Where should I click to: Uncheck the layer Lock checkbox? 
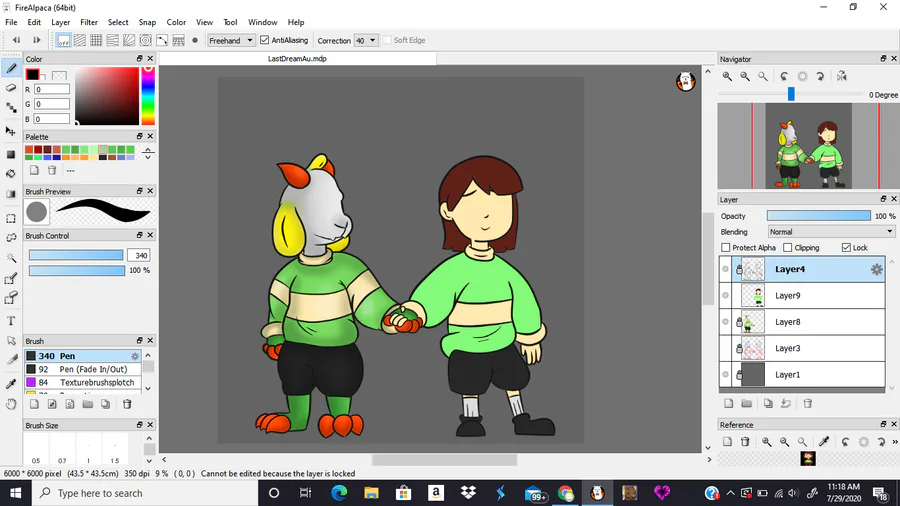coord(846,248)
